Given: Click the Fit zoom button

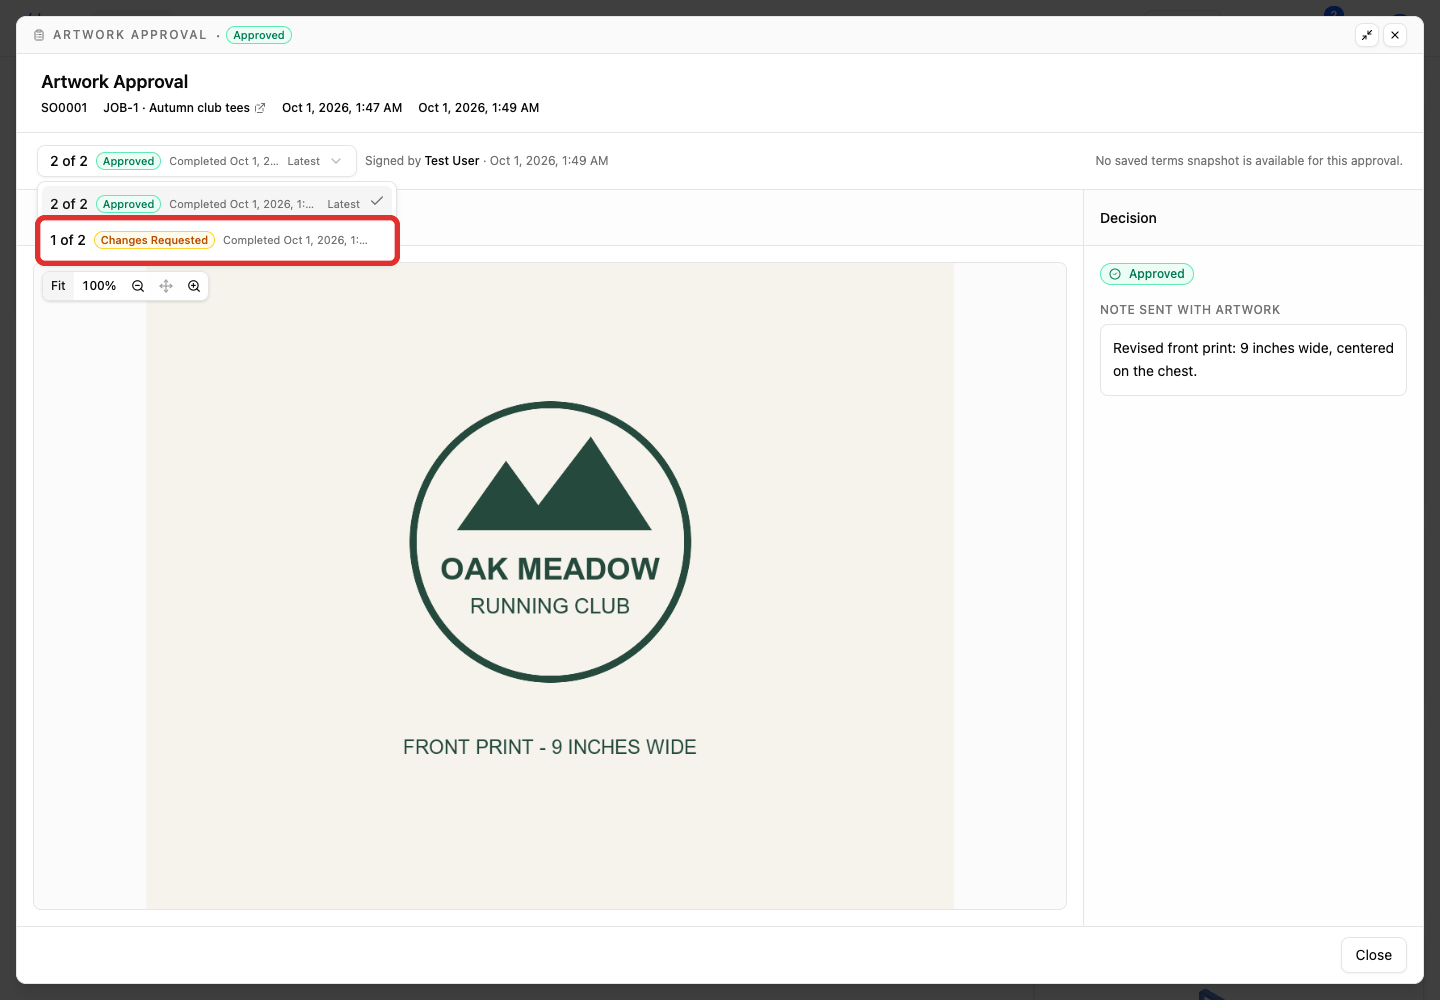Looking at the screenshot, I should (x=59, y=286).
